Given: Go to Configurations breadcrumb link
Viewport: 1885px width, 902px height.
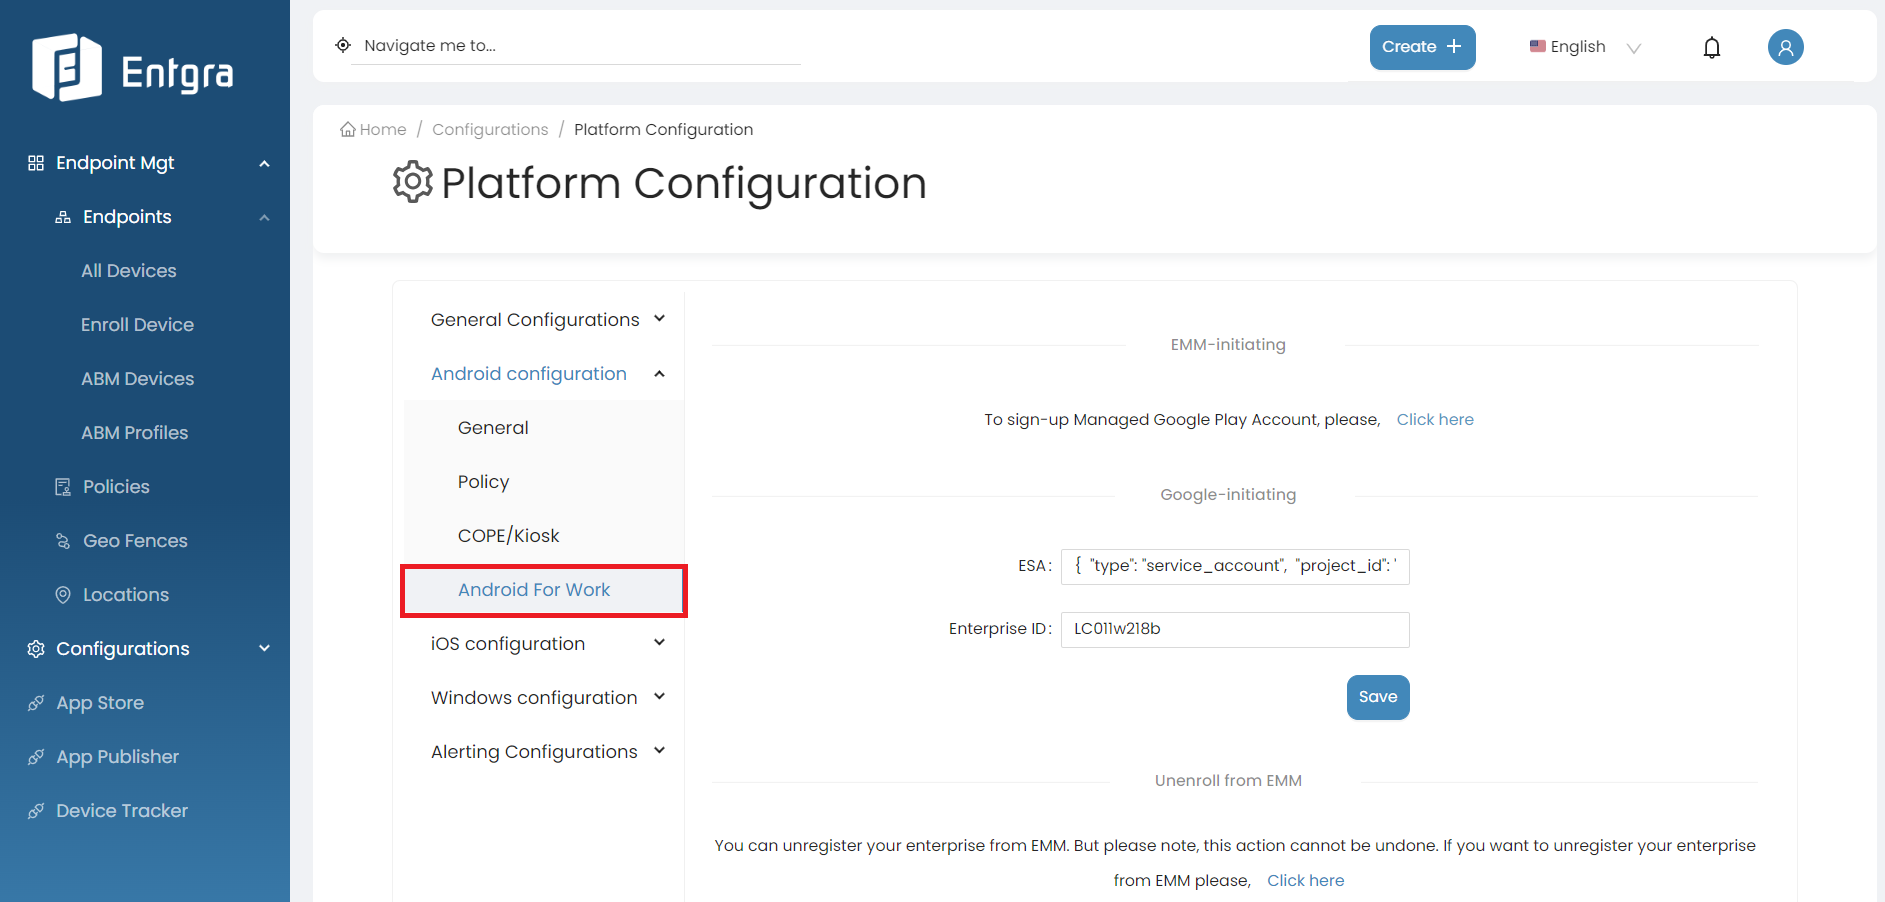Looking at the screenshot, I should (490, 129).
